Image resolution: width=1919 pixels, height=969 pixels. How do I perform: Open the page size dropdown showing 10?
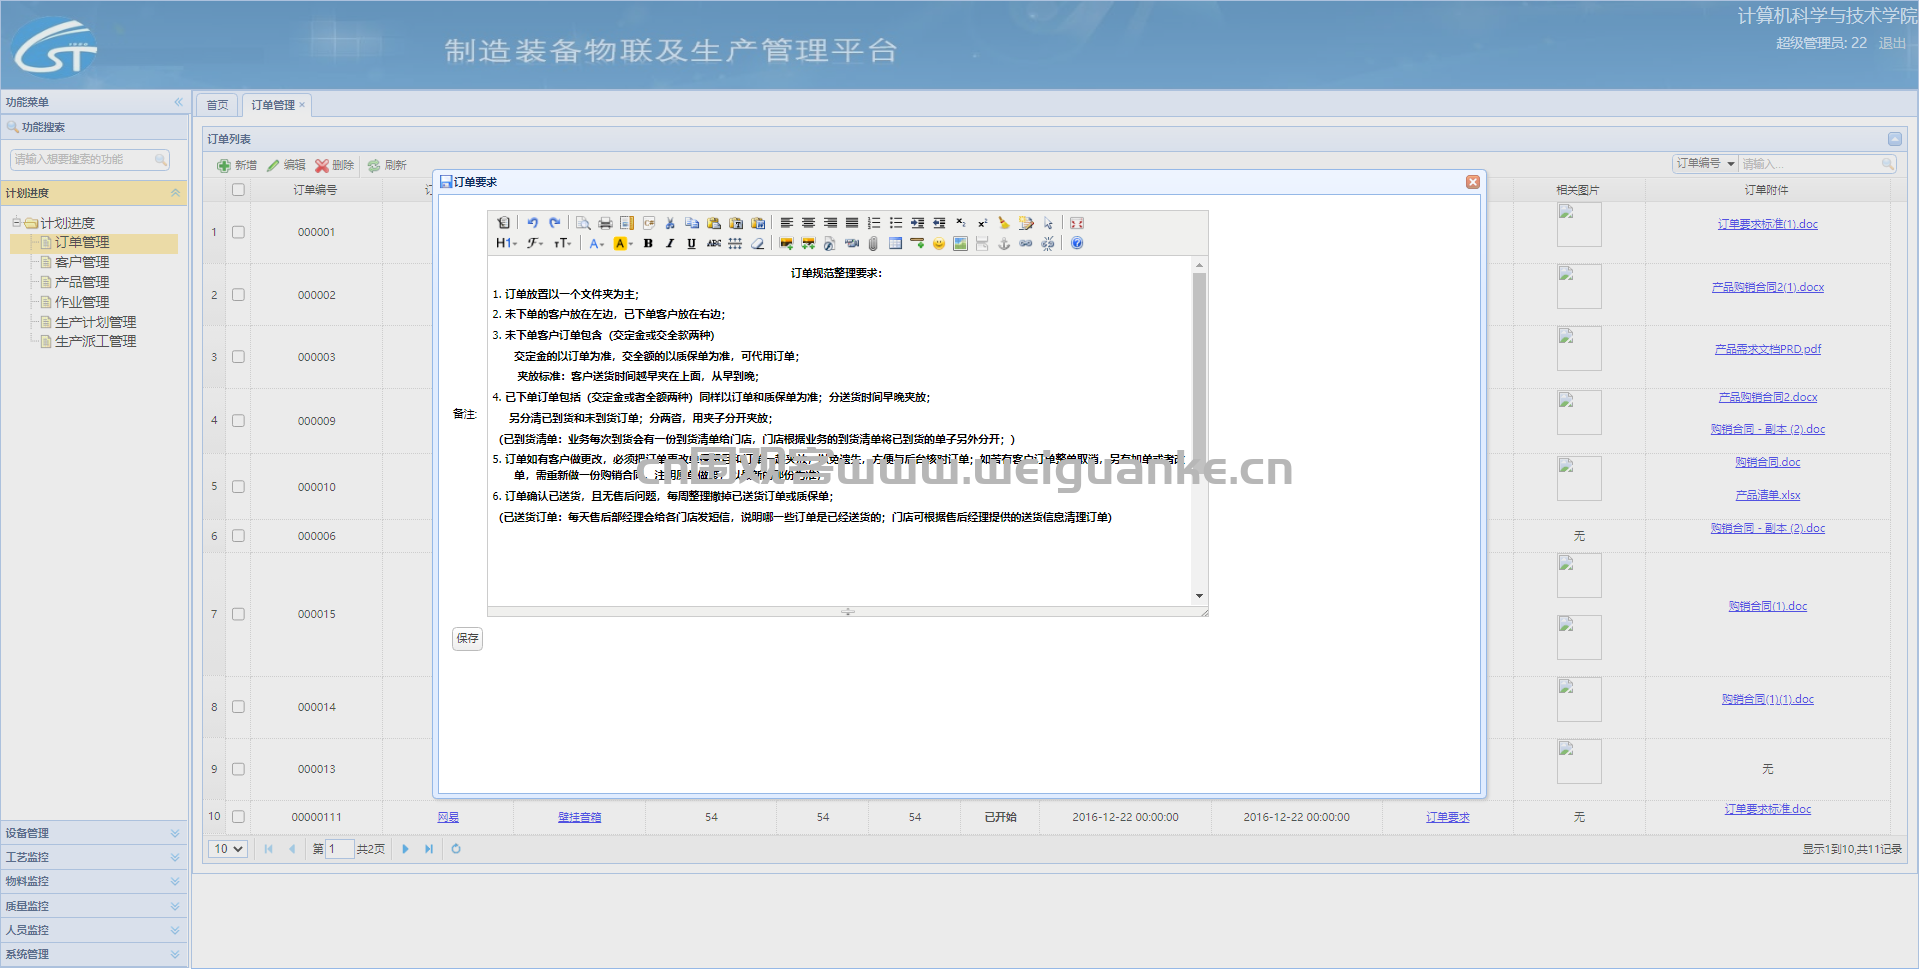pos(227,849)
